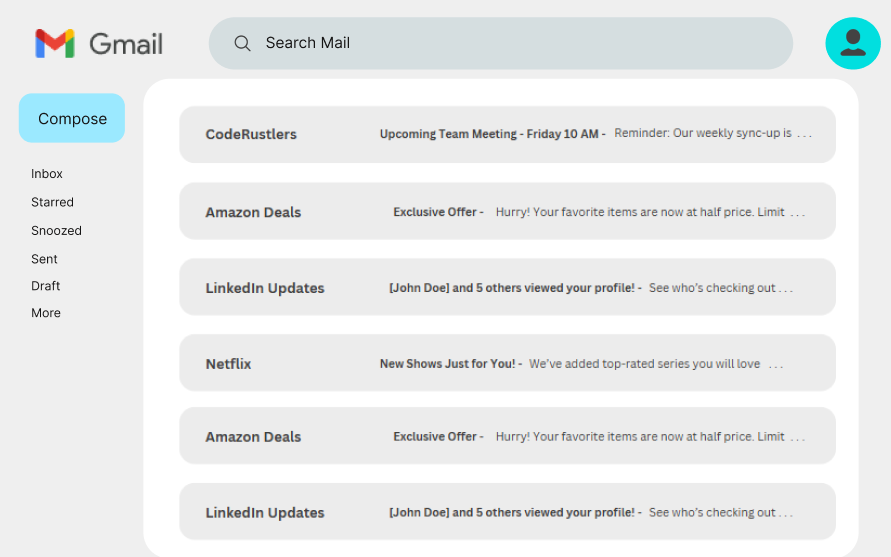Open the Draft folder
The height and width of the screenshot is (557, 891).
[45, 285]
